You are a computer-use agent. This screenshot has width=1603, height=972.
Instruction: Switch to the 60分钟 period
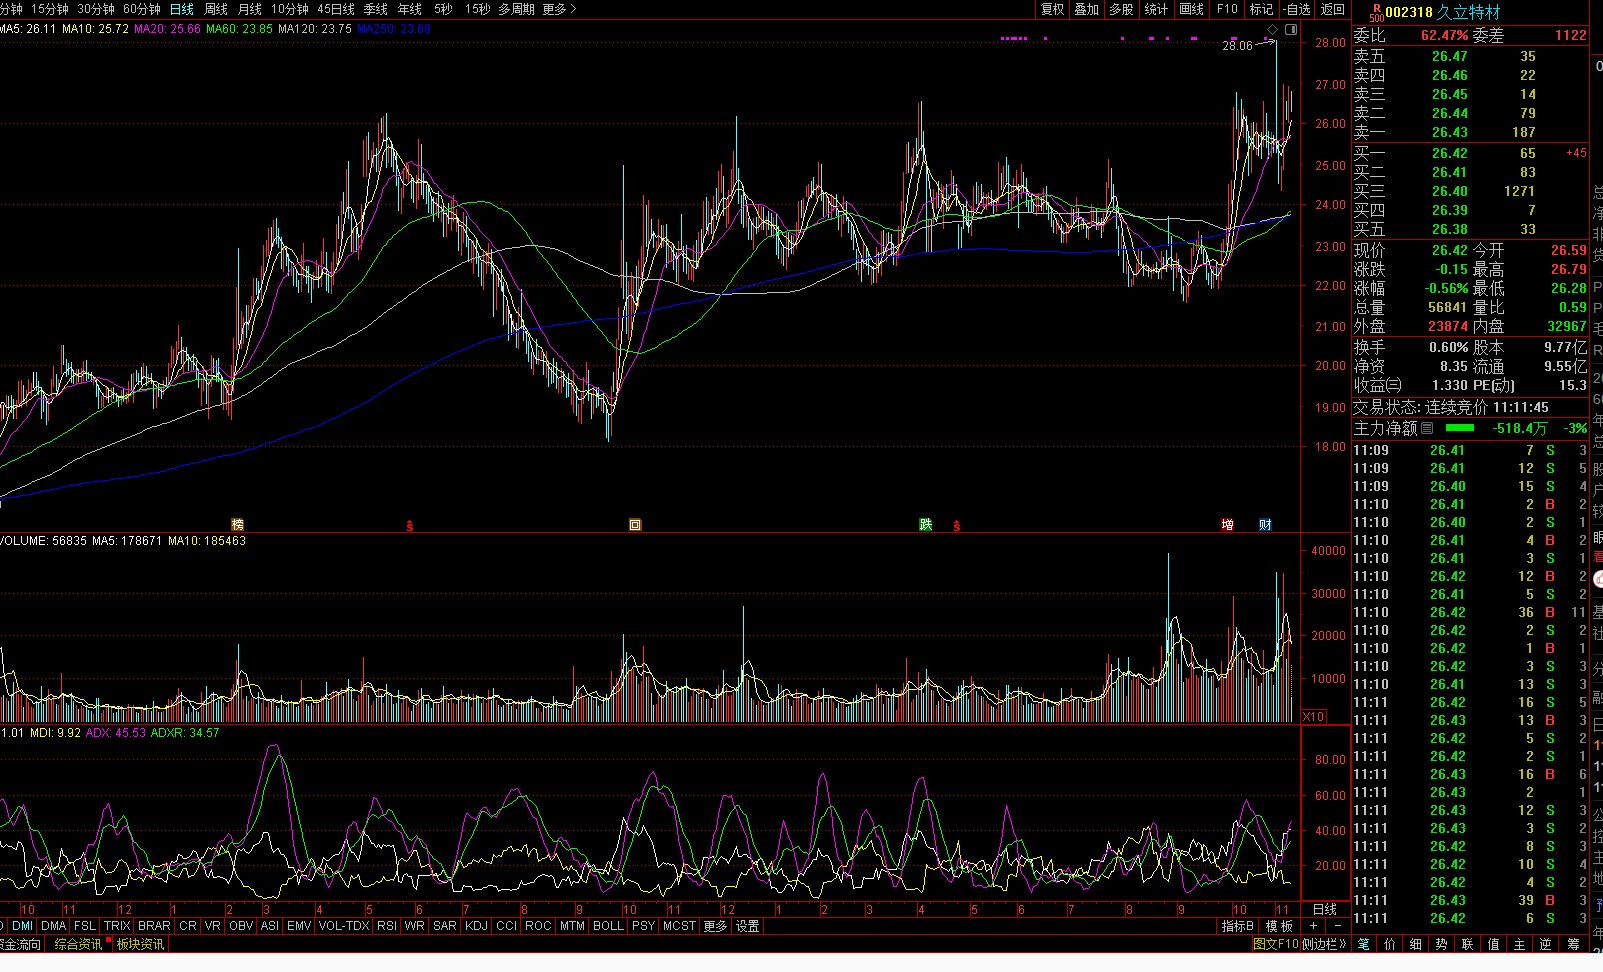[142, 9]
